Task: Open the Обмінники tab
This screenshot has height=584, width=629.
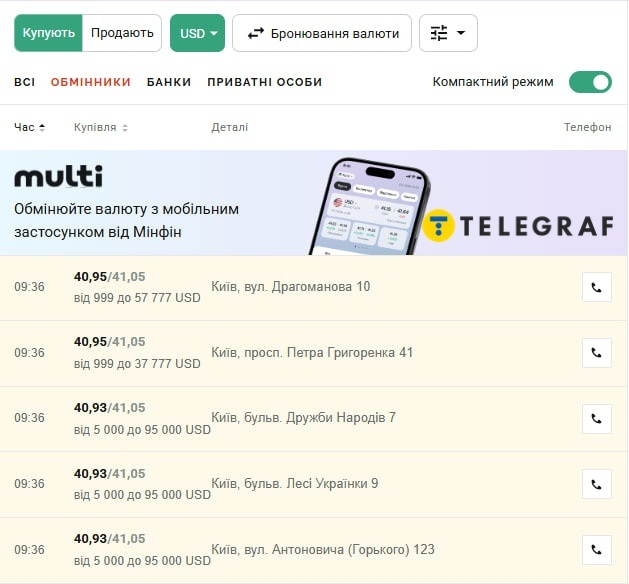Action: tap(90, 82)
